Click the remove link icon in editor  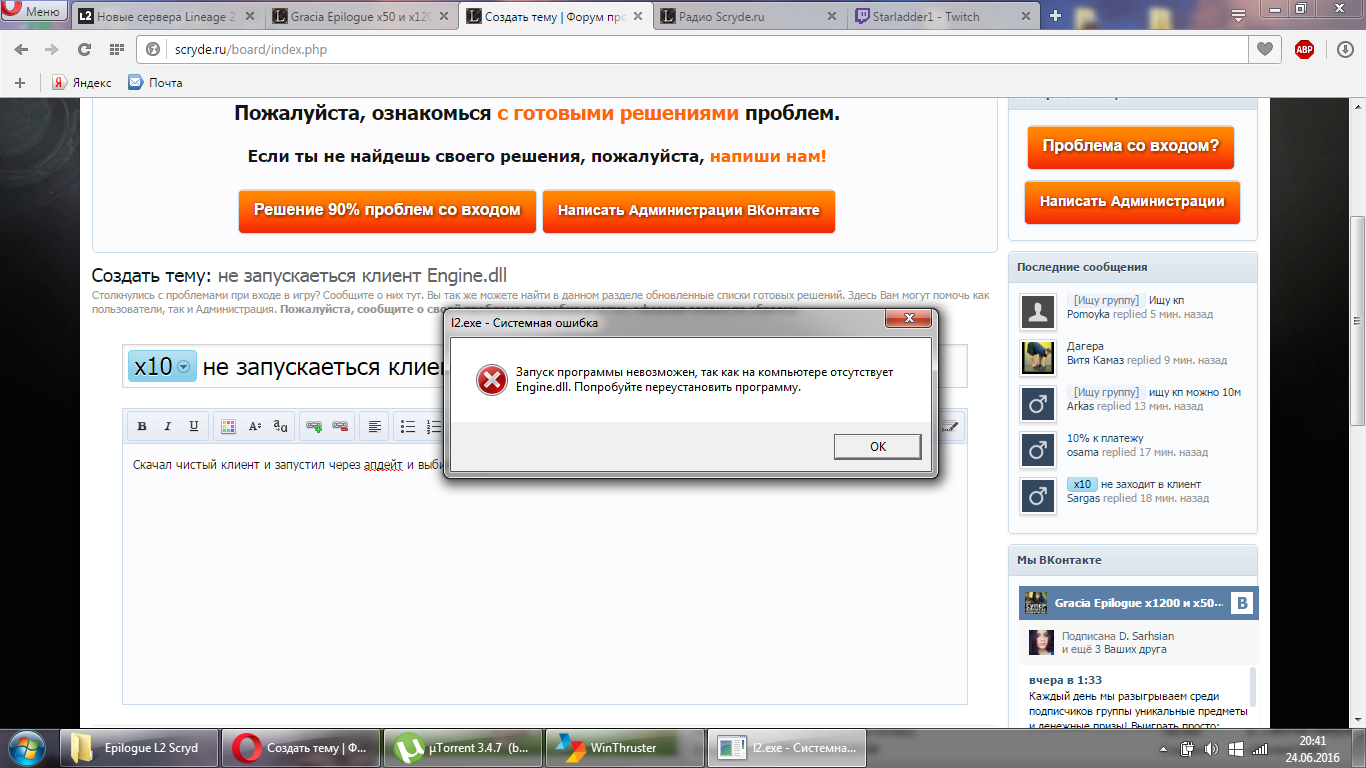pyautogui.click(x=340, y=426)
